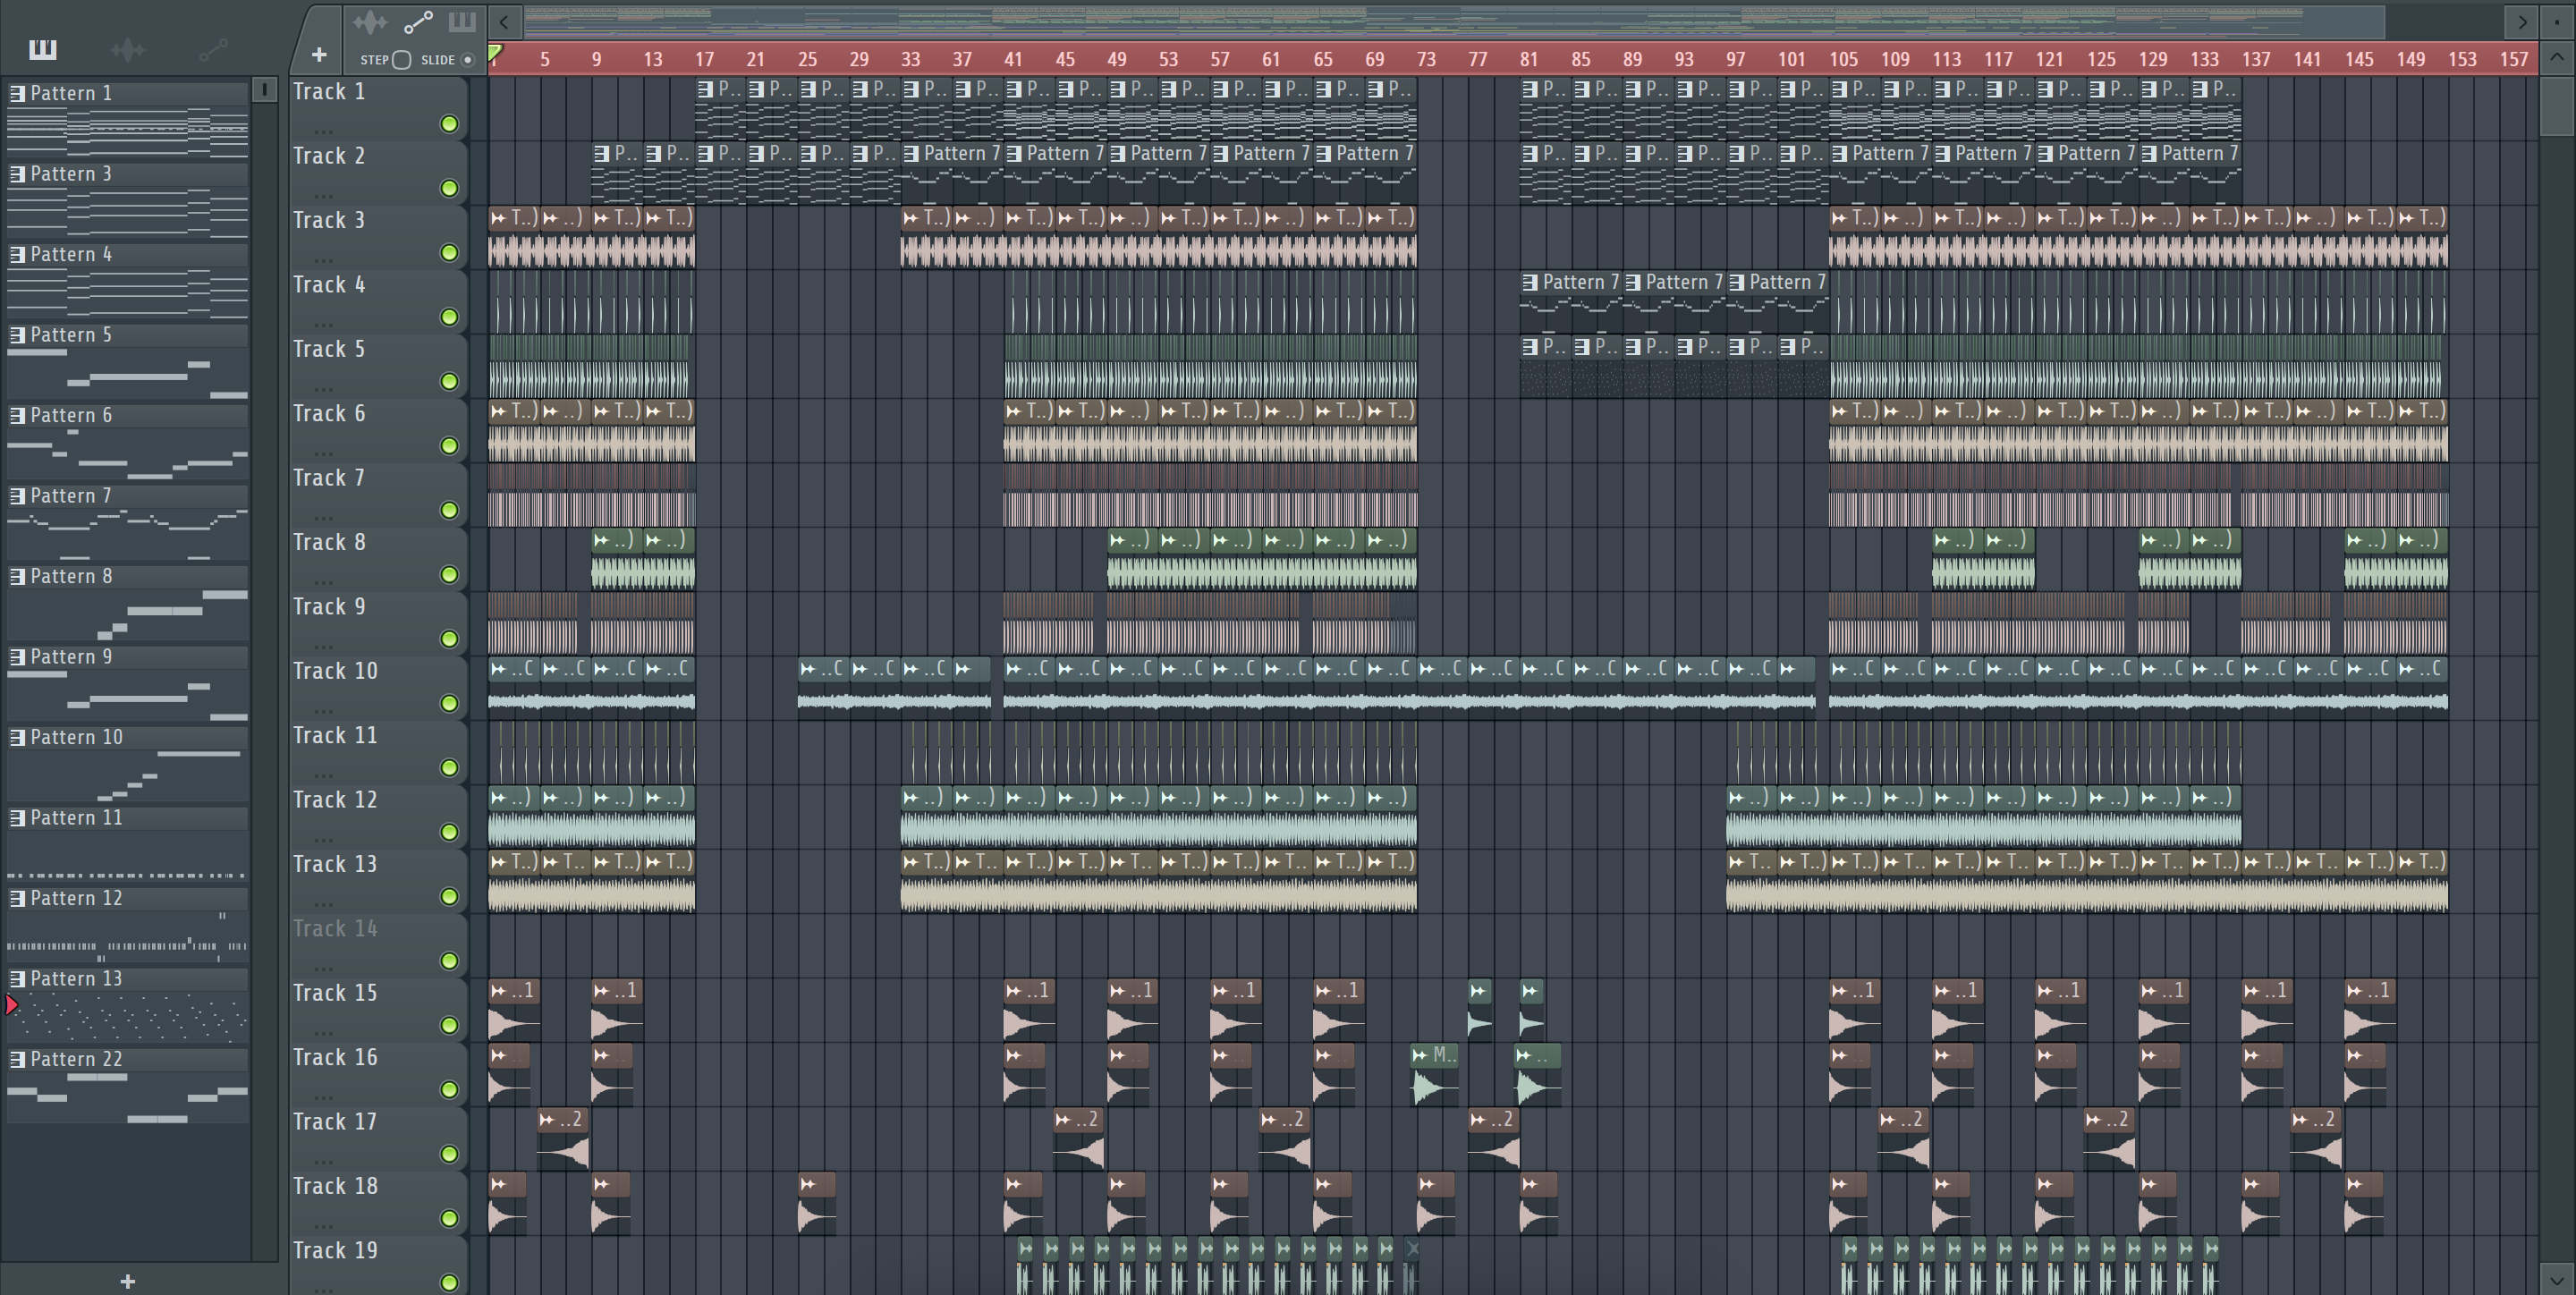
Task: Focus pattern clips in playlist toolbar
Action: (462, 22)
